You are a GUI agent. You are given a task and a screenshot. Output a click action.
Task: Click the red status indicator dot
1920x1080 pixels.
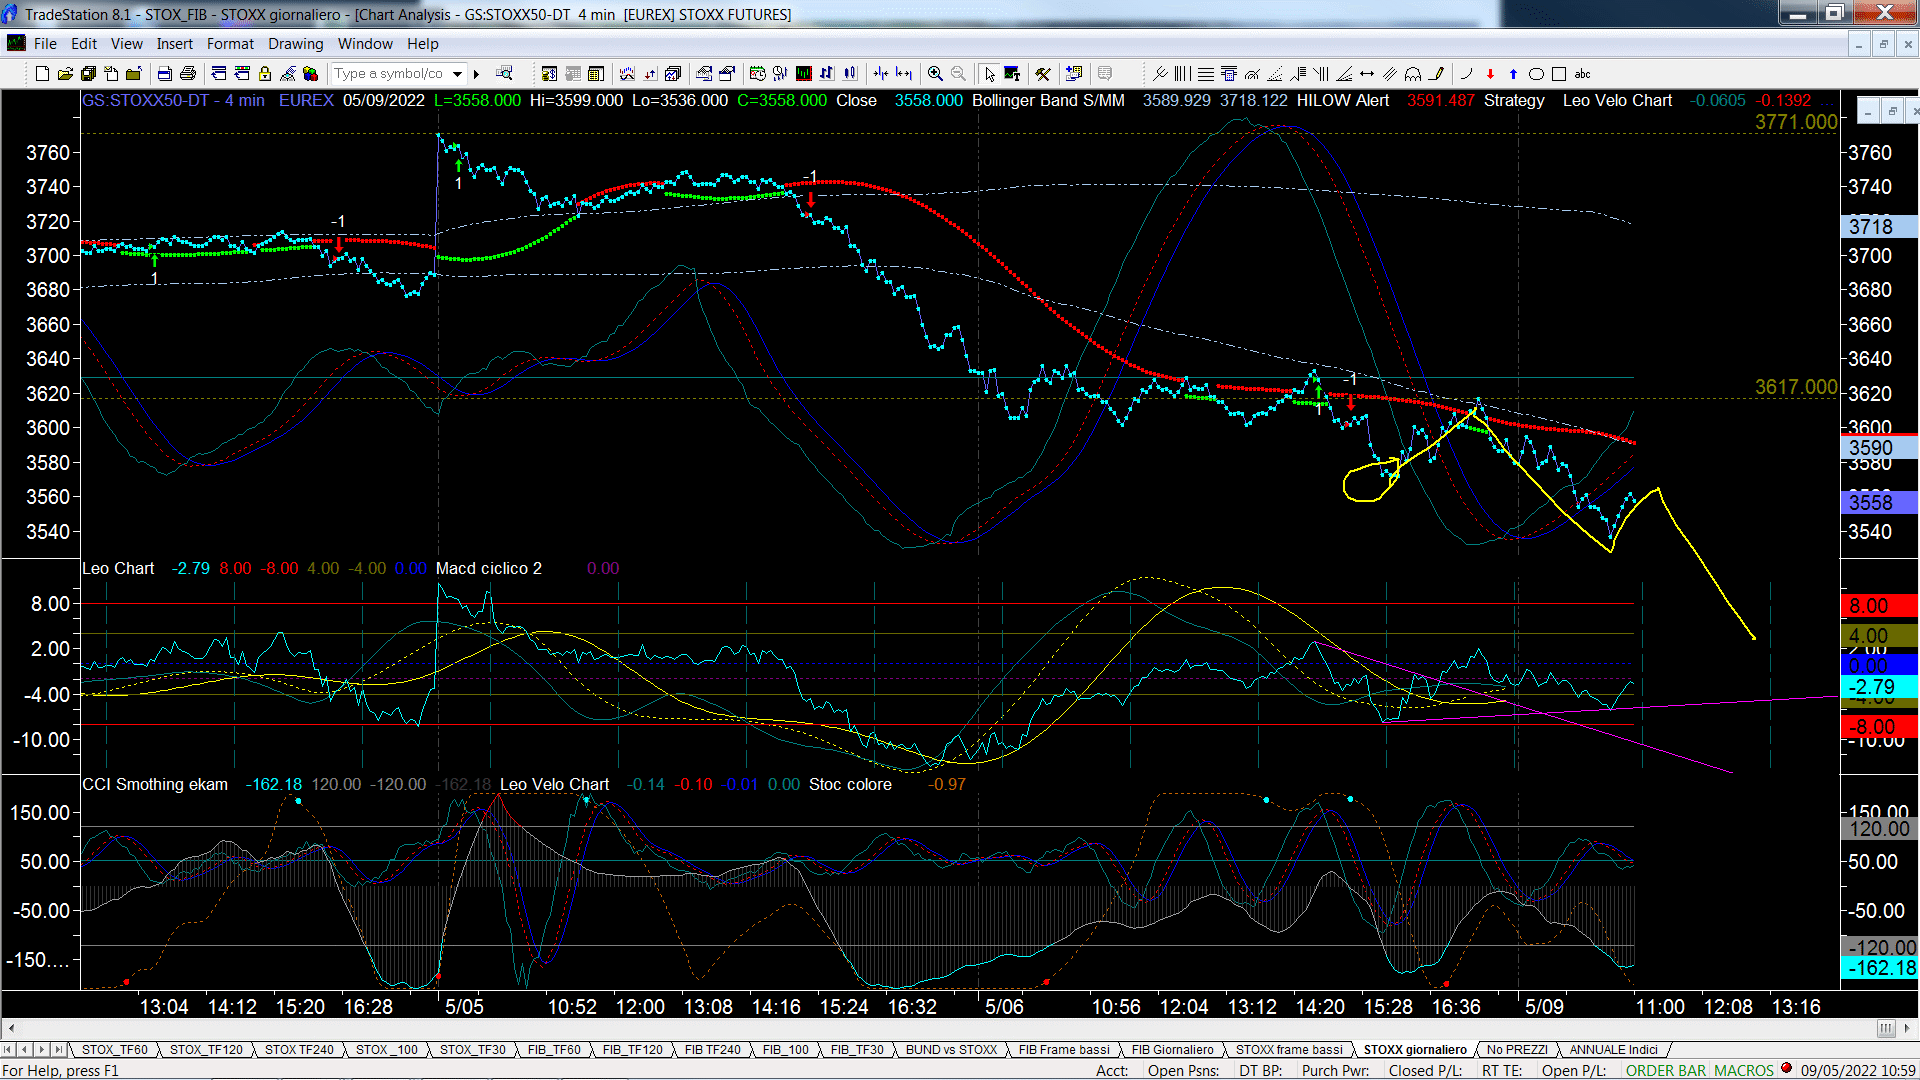click(x=1786, y=1068)
